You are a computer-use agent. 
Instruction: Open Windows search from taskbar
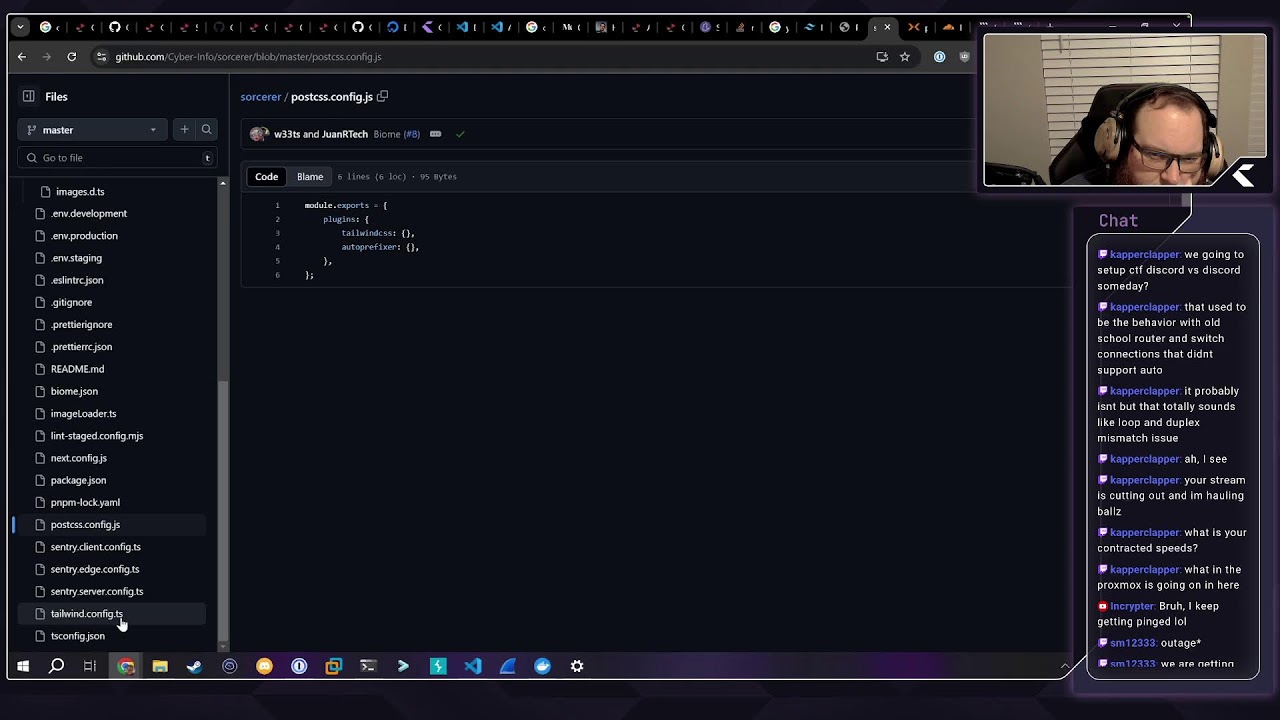pyautogui.click(x=57, y=666)
